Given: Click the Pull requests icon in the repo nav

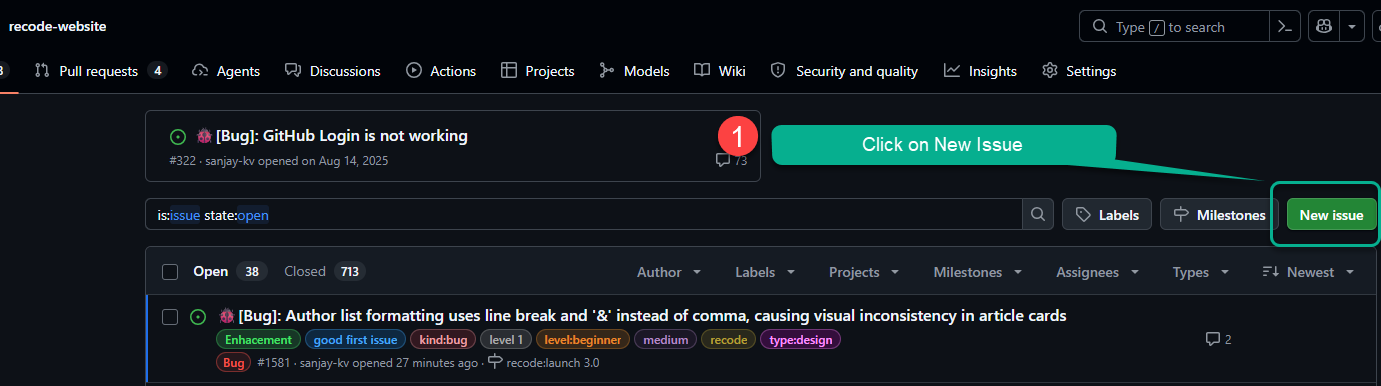Looking at the screenshot, I should [x=42, y=71].
